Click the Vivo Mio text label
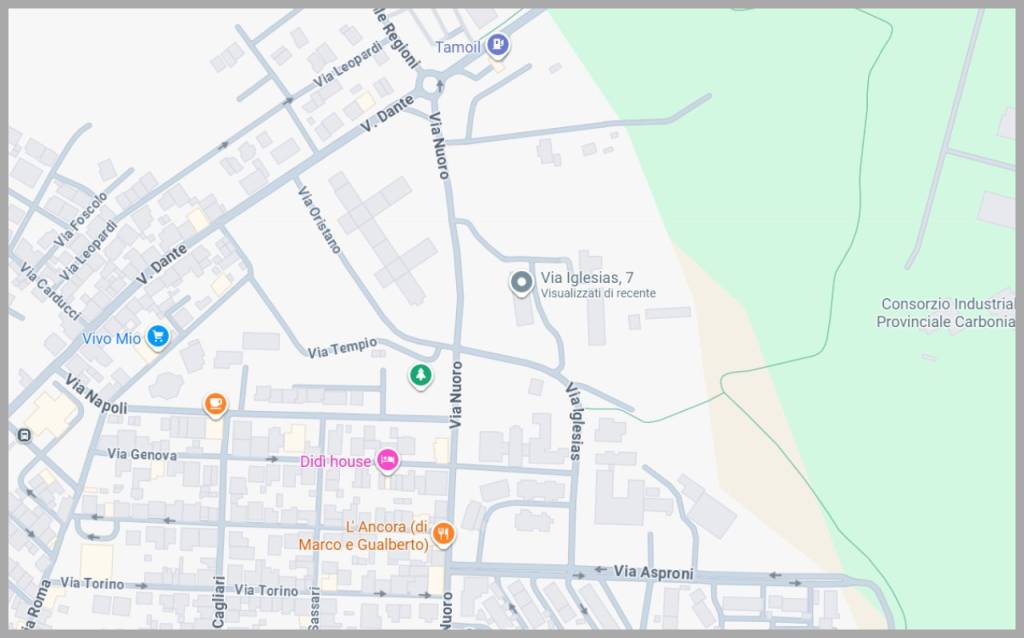 coord(111,338)
